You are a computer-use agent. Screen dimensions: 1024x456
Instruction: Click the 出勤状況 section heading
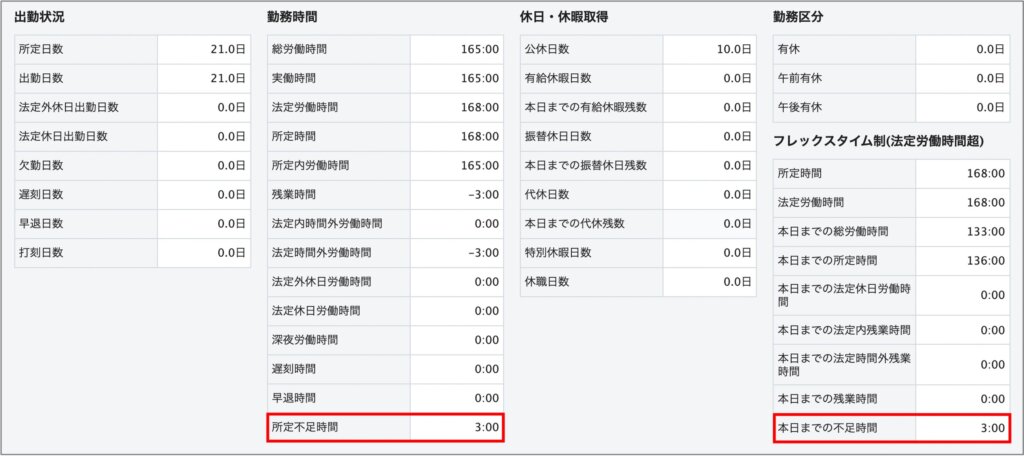(41, 17)
